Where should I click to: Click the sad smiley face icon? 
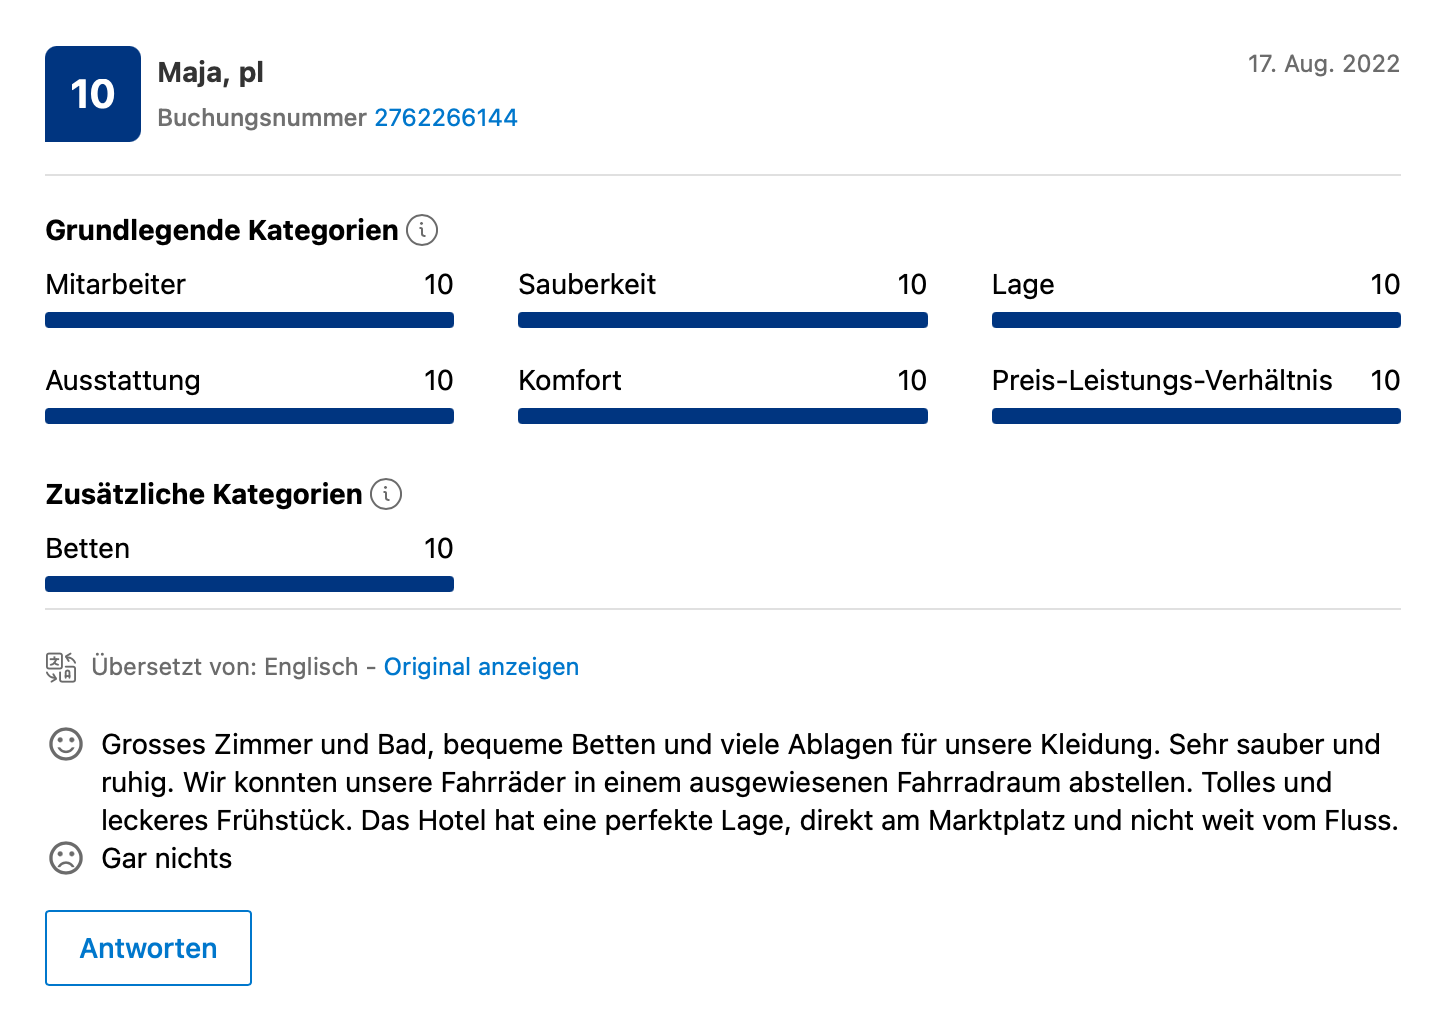(66, 858)
